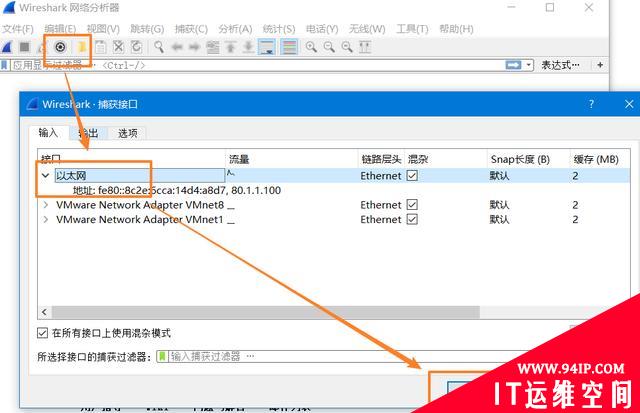This screenshot has width=640, height=413.
Task: Toggle packet colorize rules icon
Action: (289, 47)
